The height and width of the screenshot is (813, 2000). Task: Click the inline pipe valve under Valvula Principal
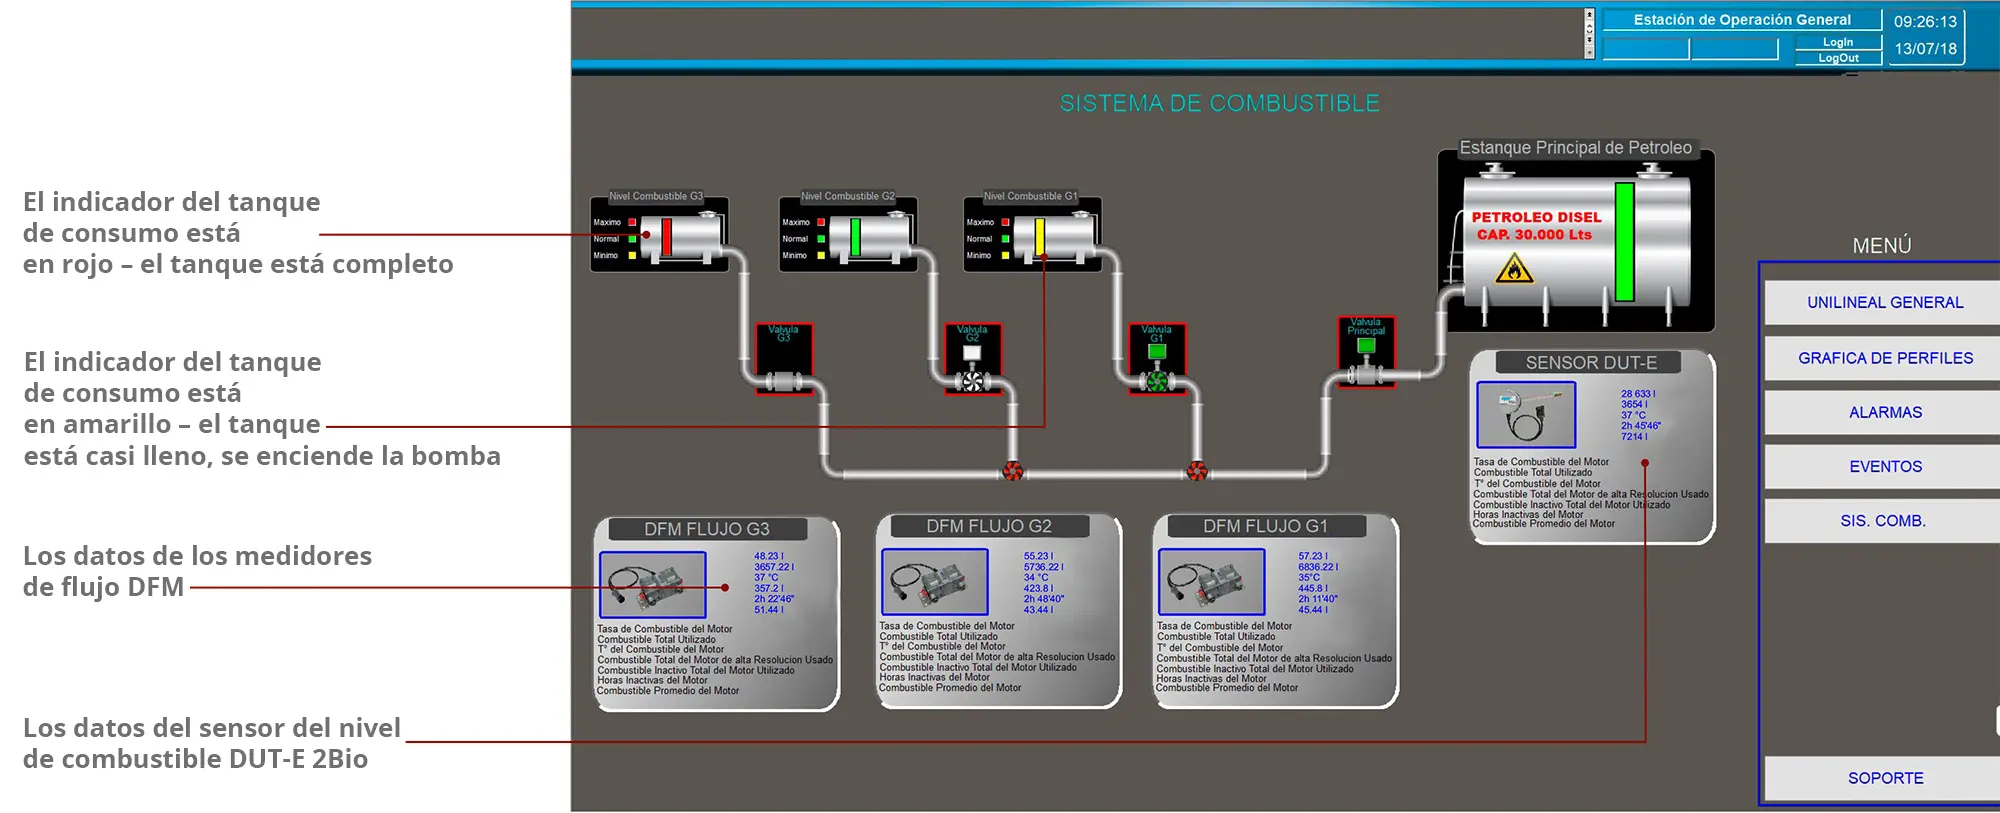pyautogui.click(x=1365, y=375)
